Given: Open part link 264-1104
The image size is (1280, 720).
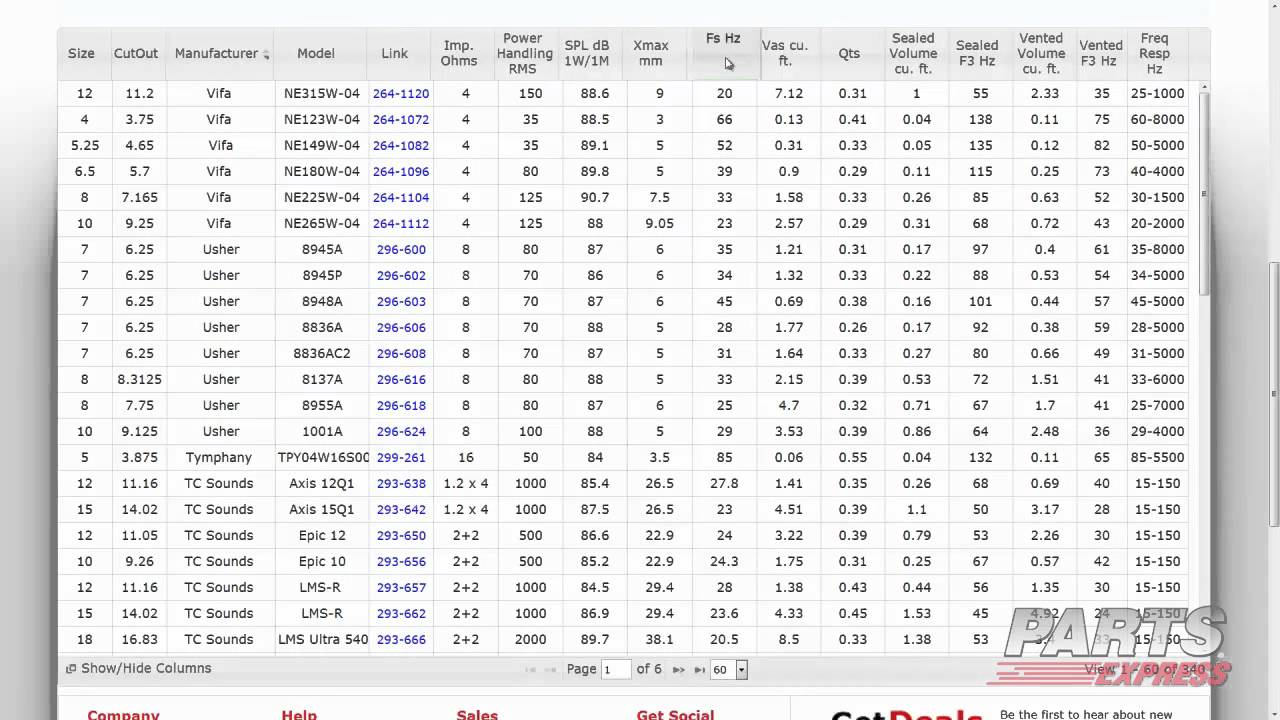Looking at the screenshot, I should [401, 197].
